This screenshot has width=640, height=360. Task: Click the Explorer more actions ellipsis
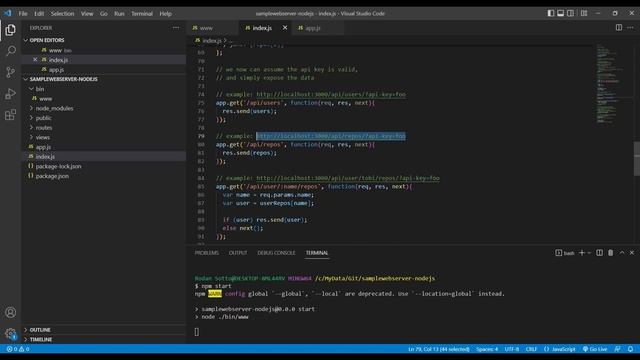176,28
